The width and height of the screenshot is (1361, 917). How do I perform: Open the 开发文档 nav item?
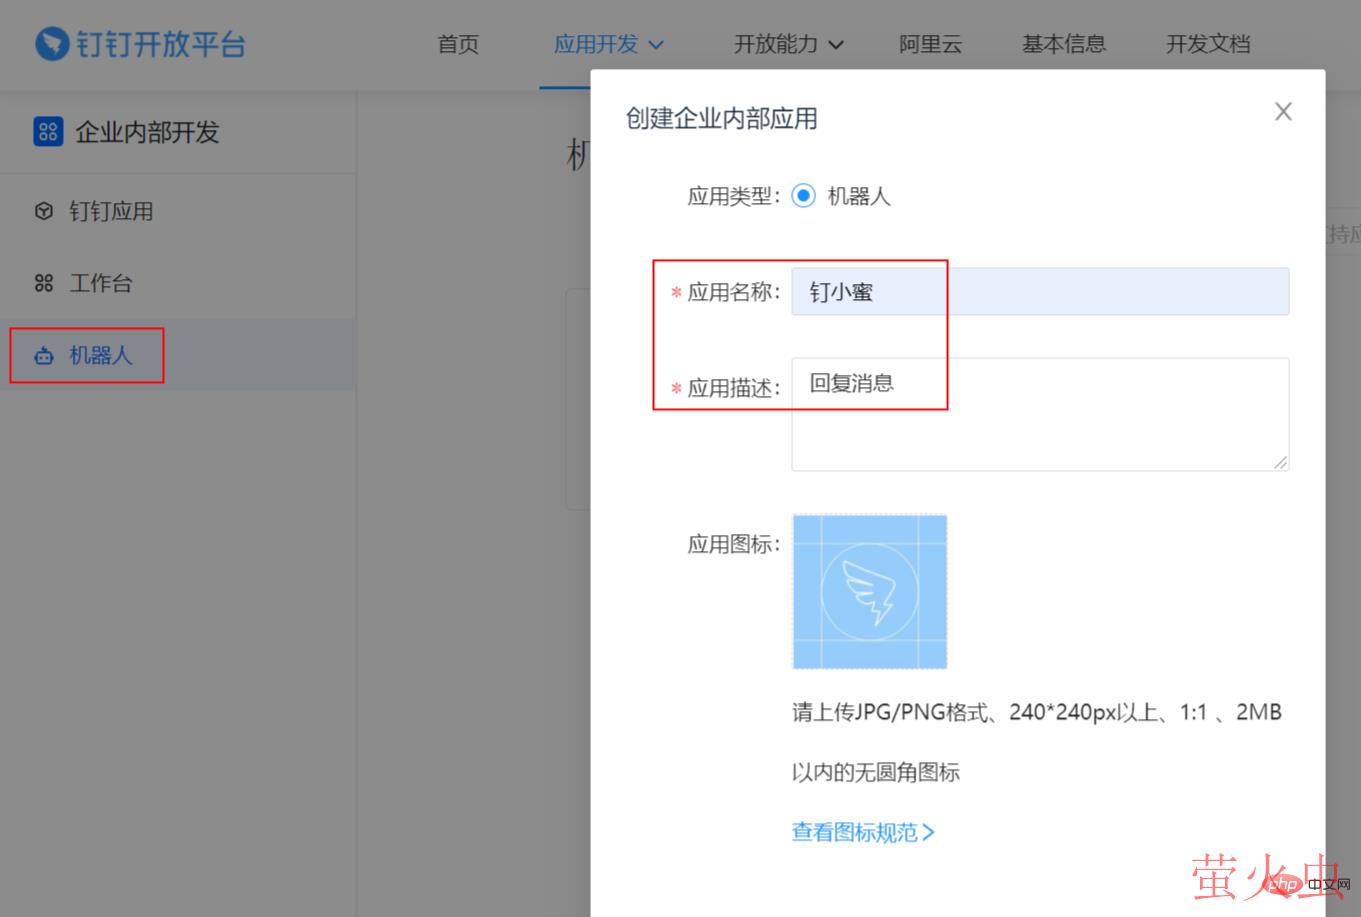pyautogui.click(x=1208, y=44)
